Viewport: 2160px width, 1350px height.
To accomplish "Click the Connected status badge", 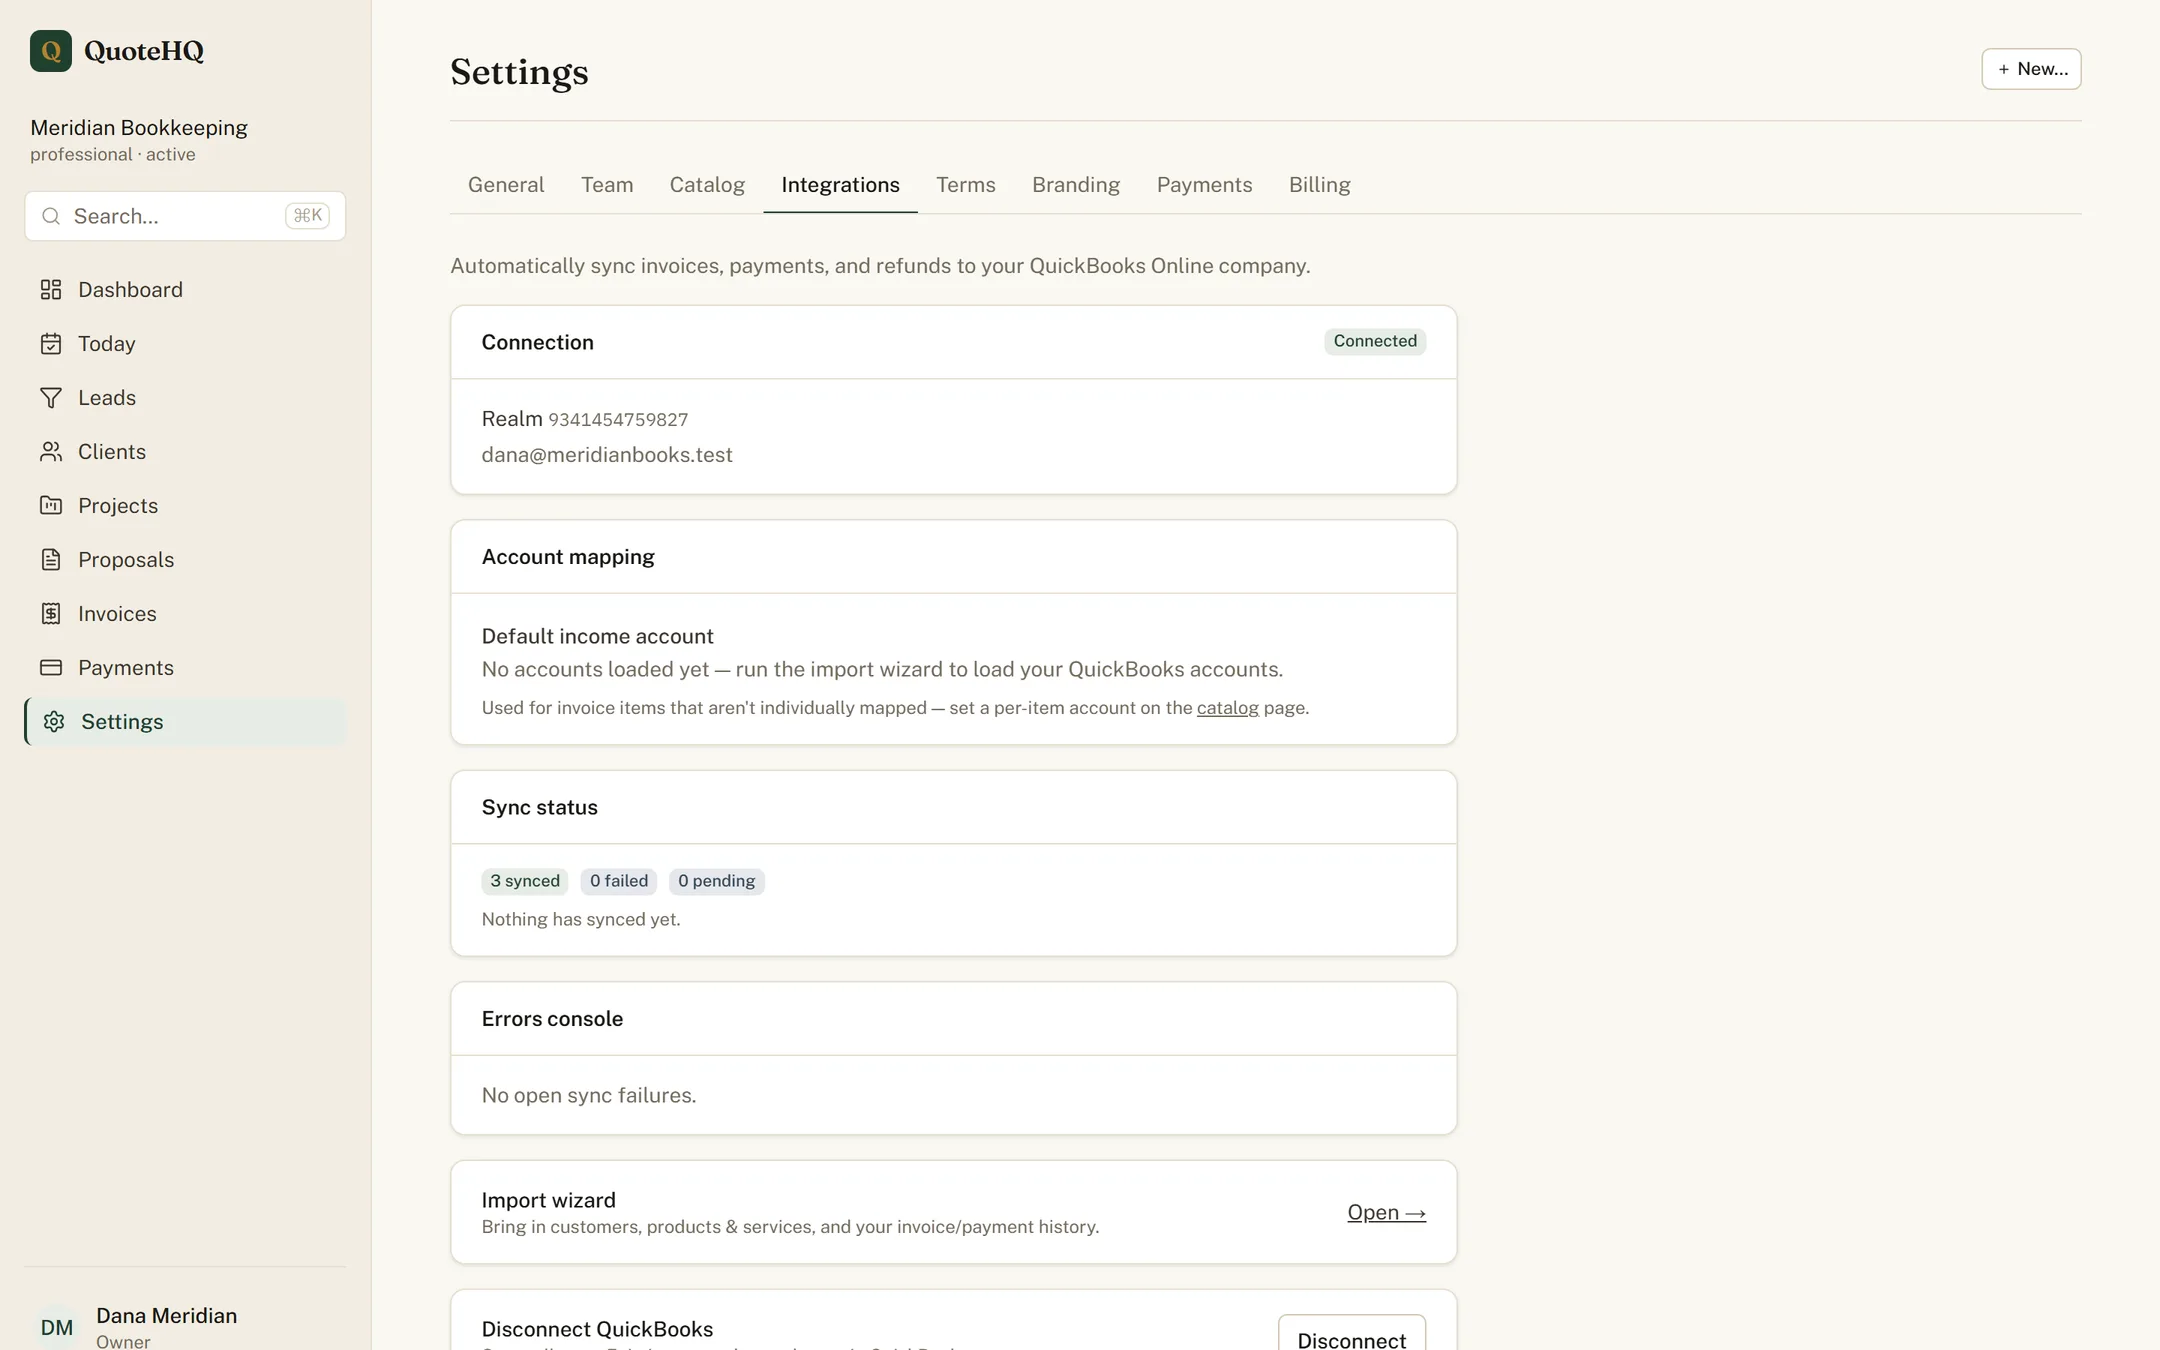I will (1375, 341).
